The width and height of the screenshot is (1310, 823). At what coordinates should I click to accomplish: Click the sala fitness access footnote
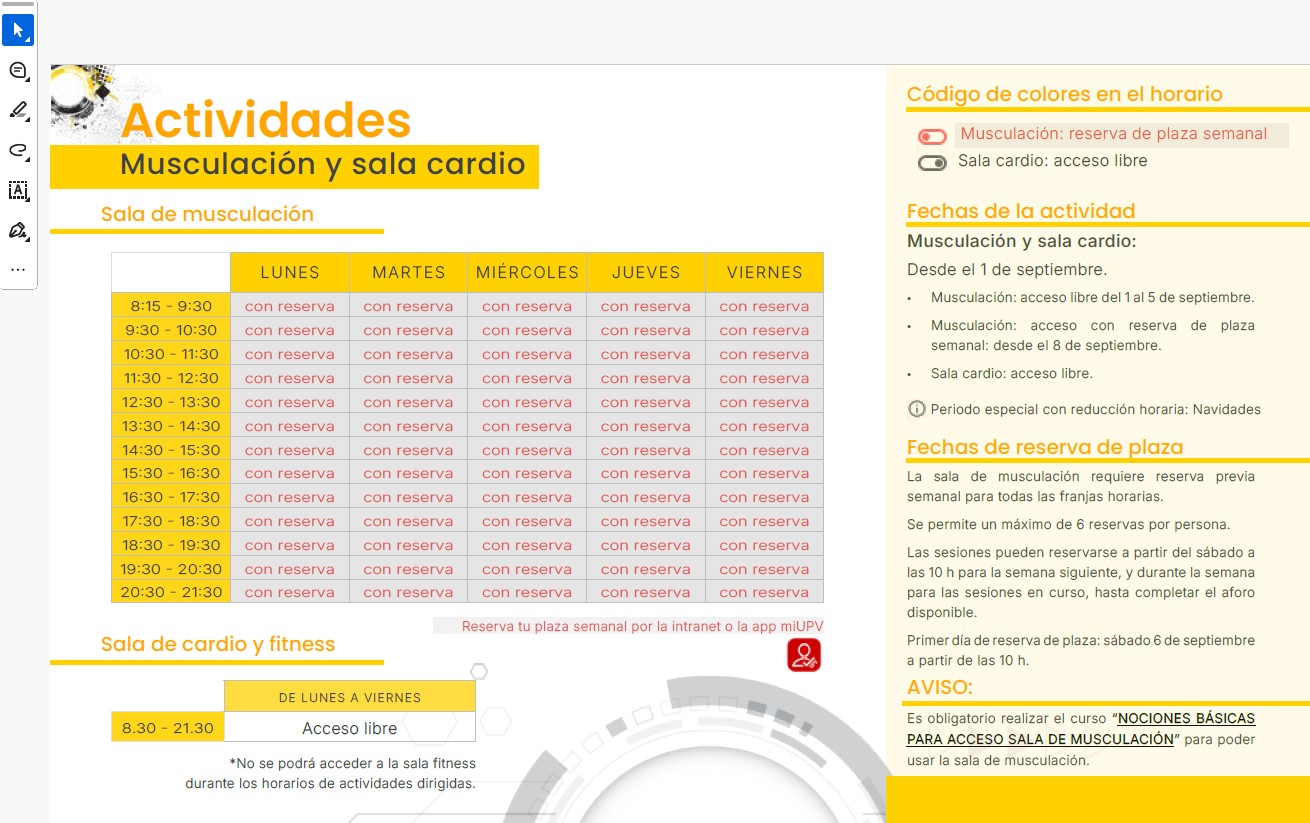(331, 773)
